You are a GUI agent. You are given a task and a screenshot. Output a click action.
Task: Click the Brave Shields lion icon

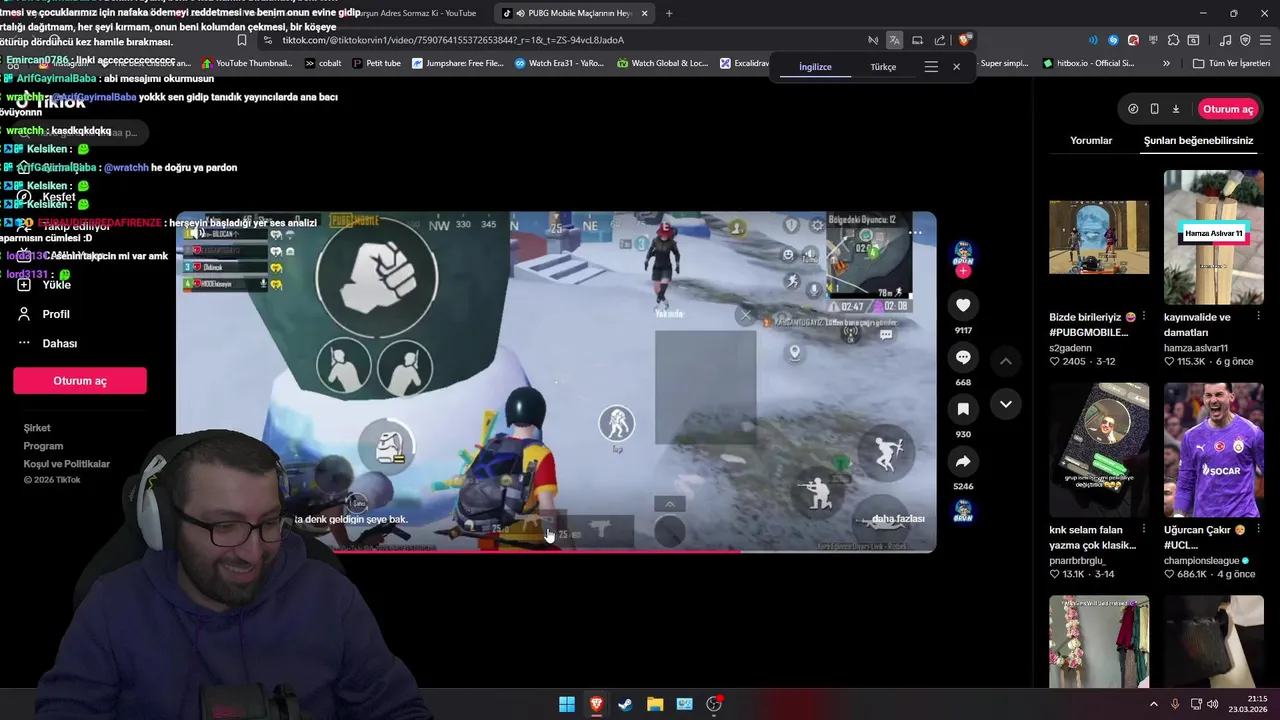[964, 40]
